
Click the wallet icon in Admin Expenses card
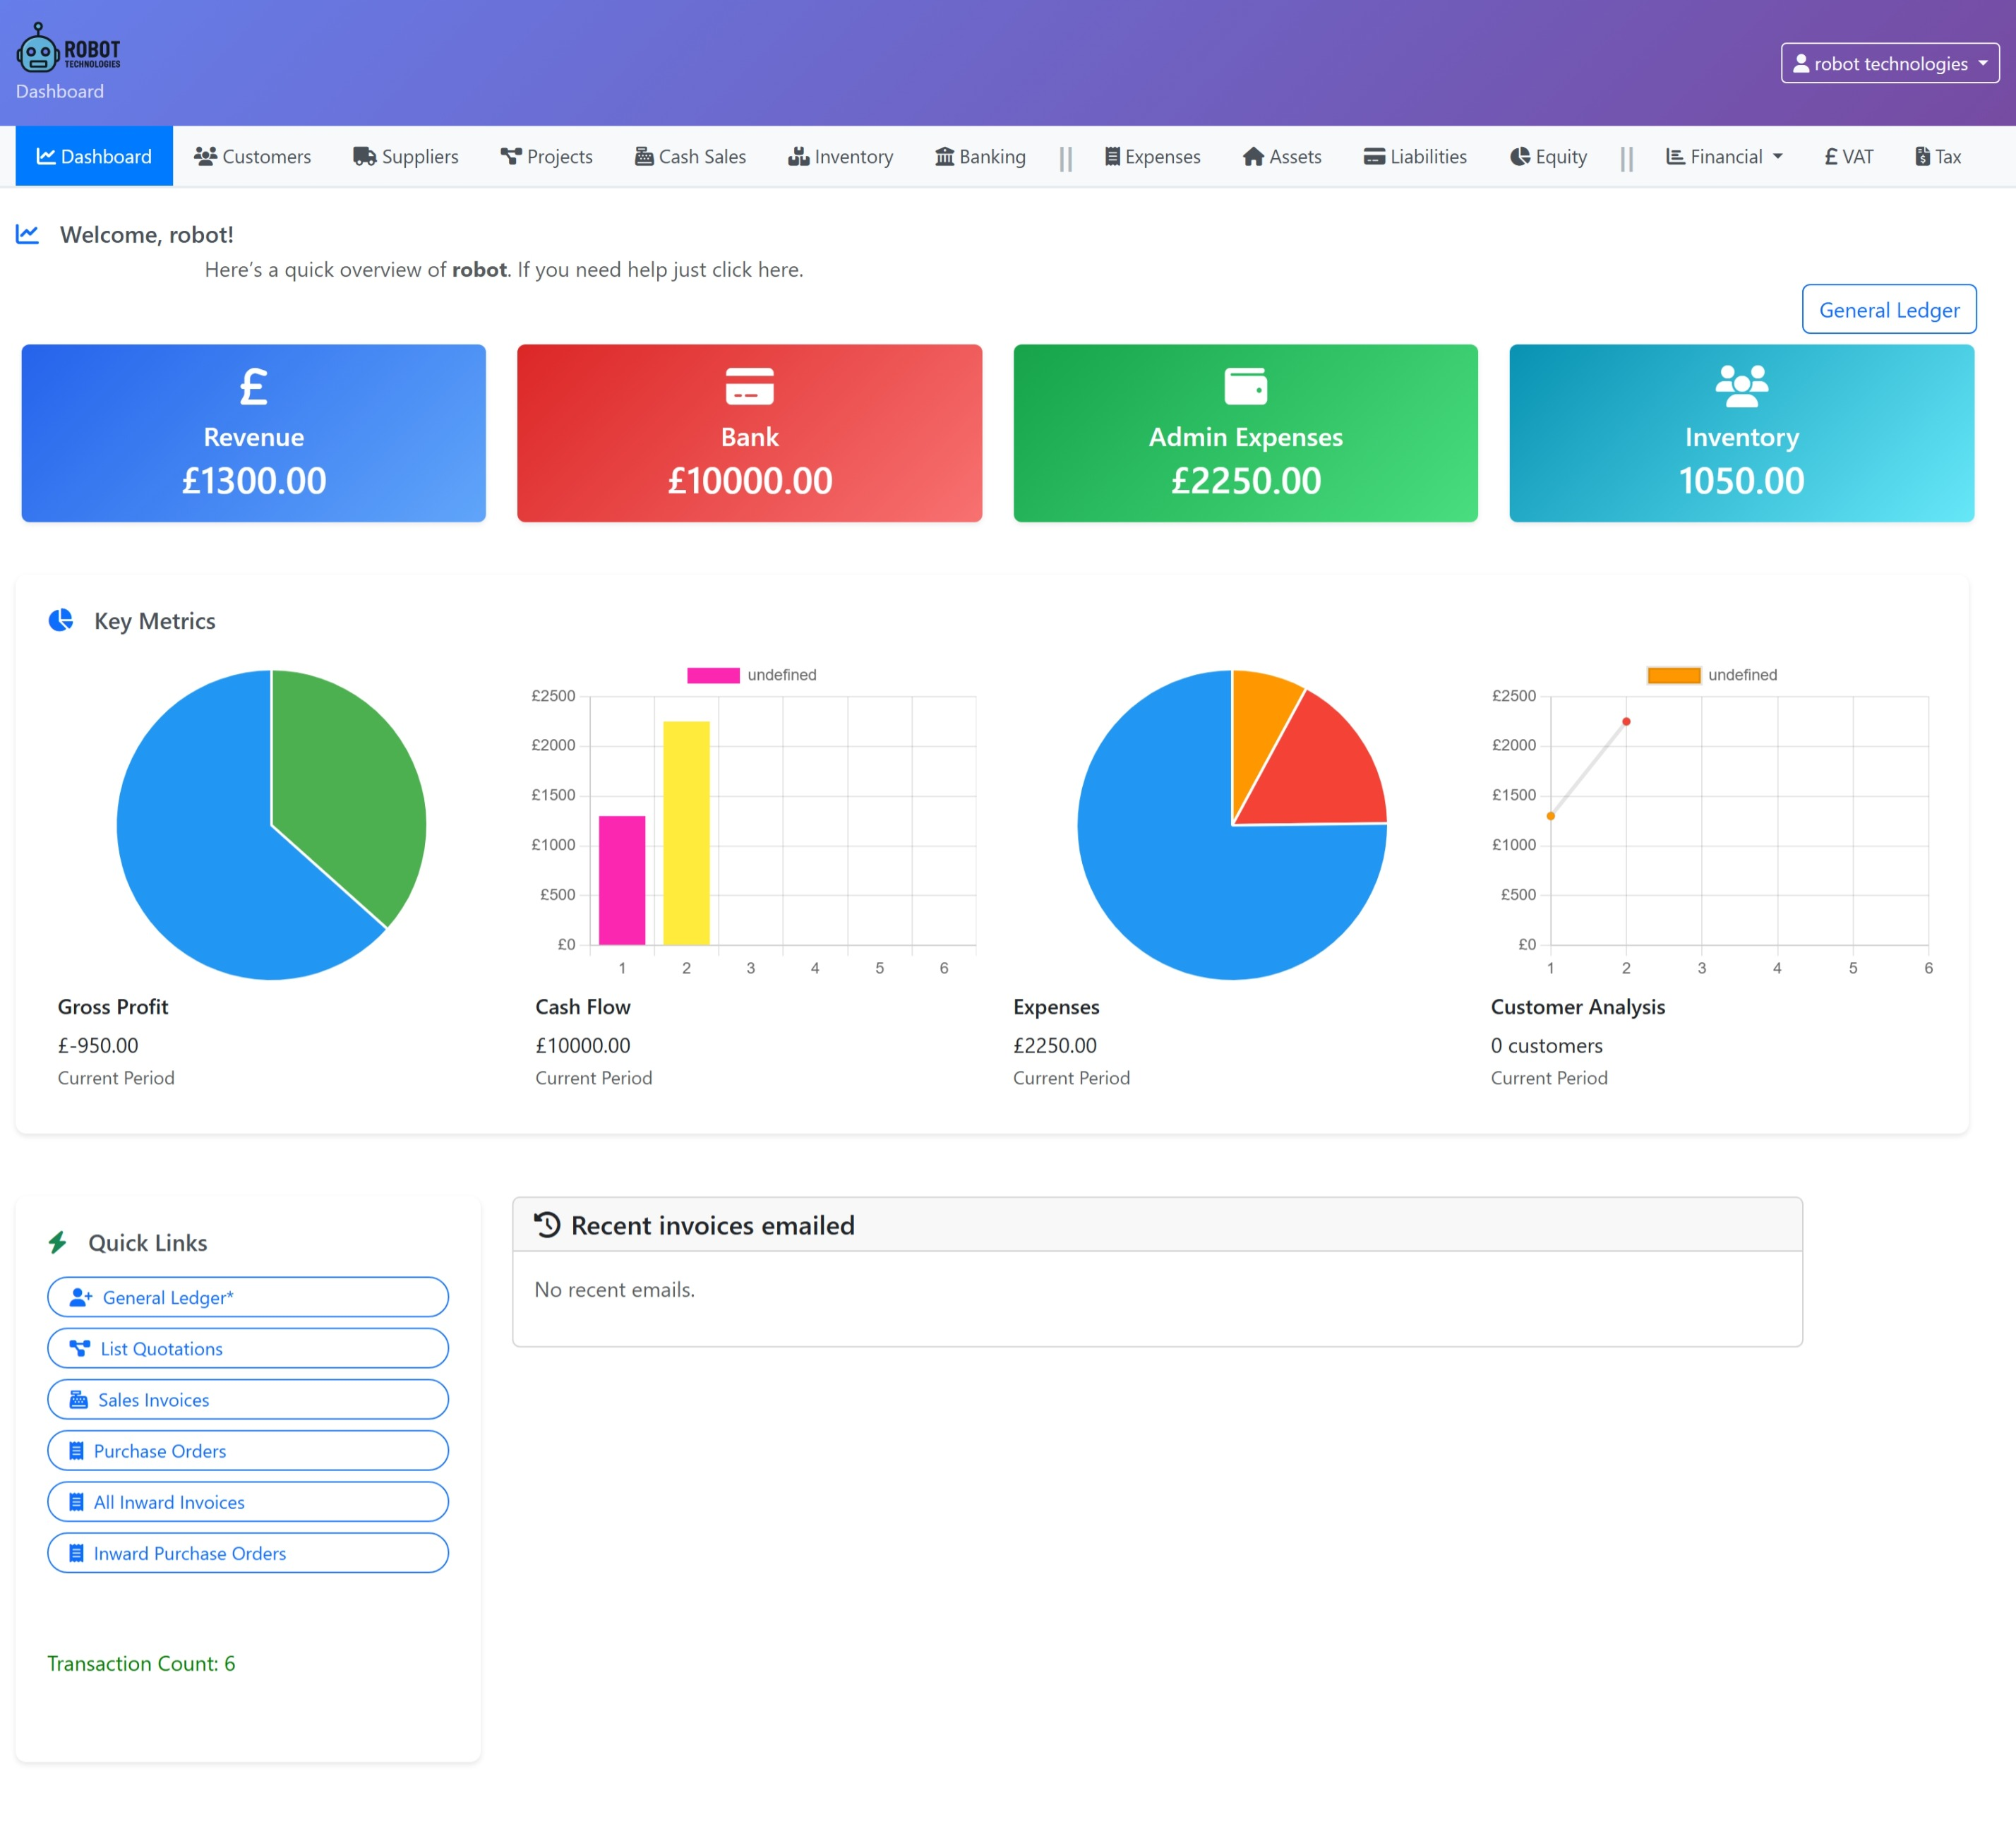point(1246,386)
